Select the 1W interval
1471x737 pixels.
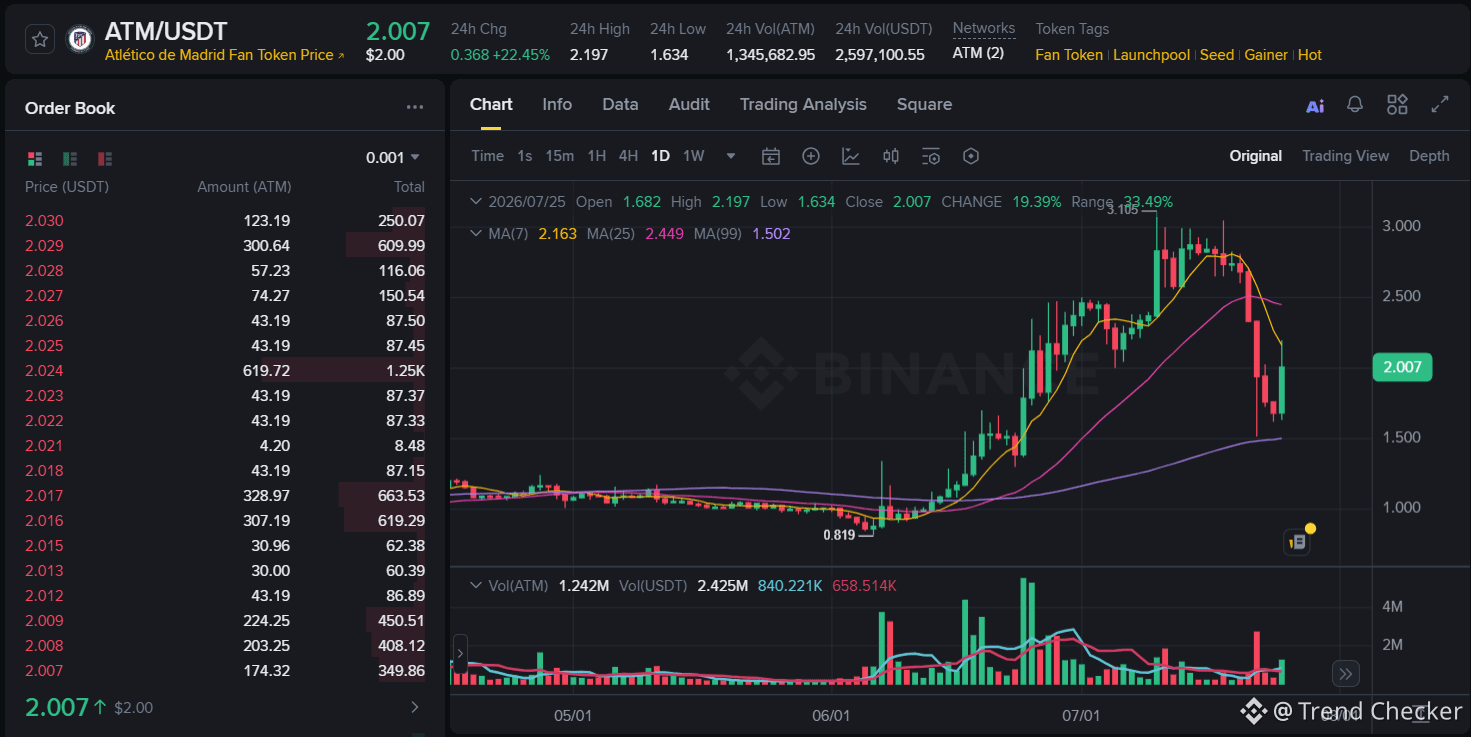coord(694,156)
